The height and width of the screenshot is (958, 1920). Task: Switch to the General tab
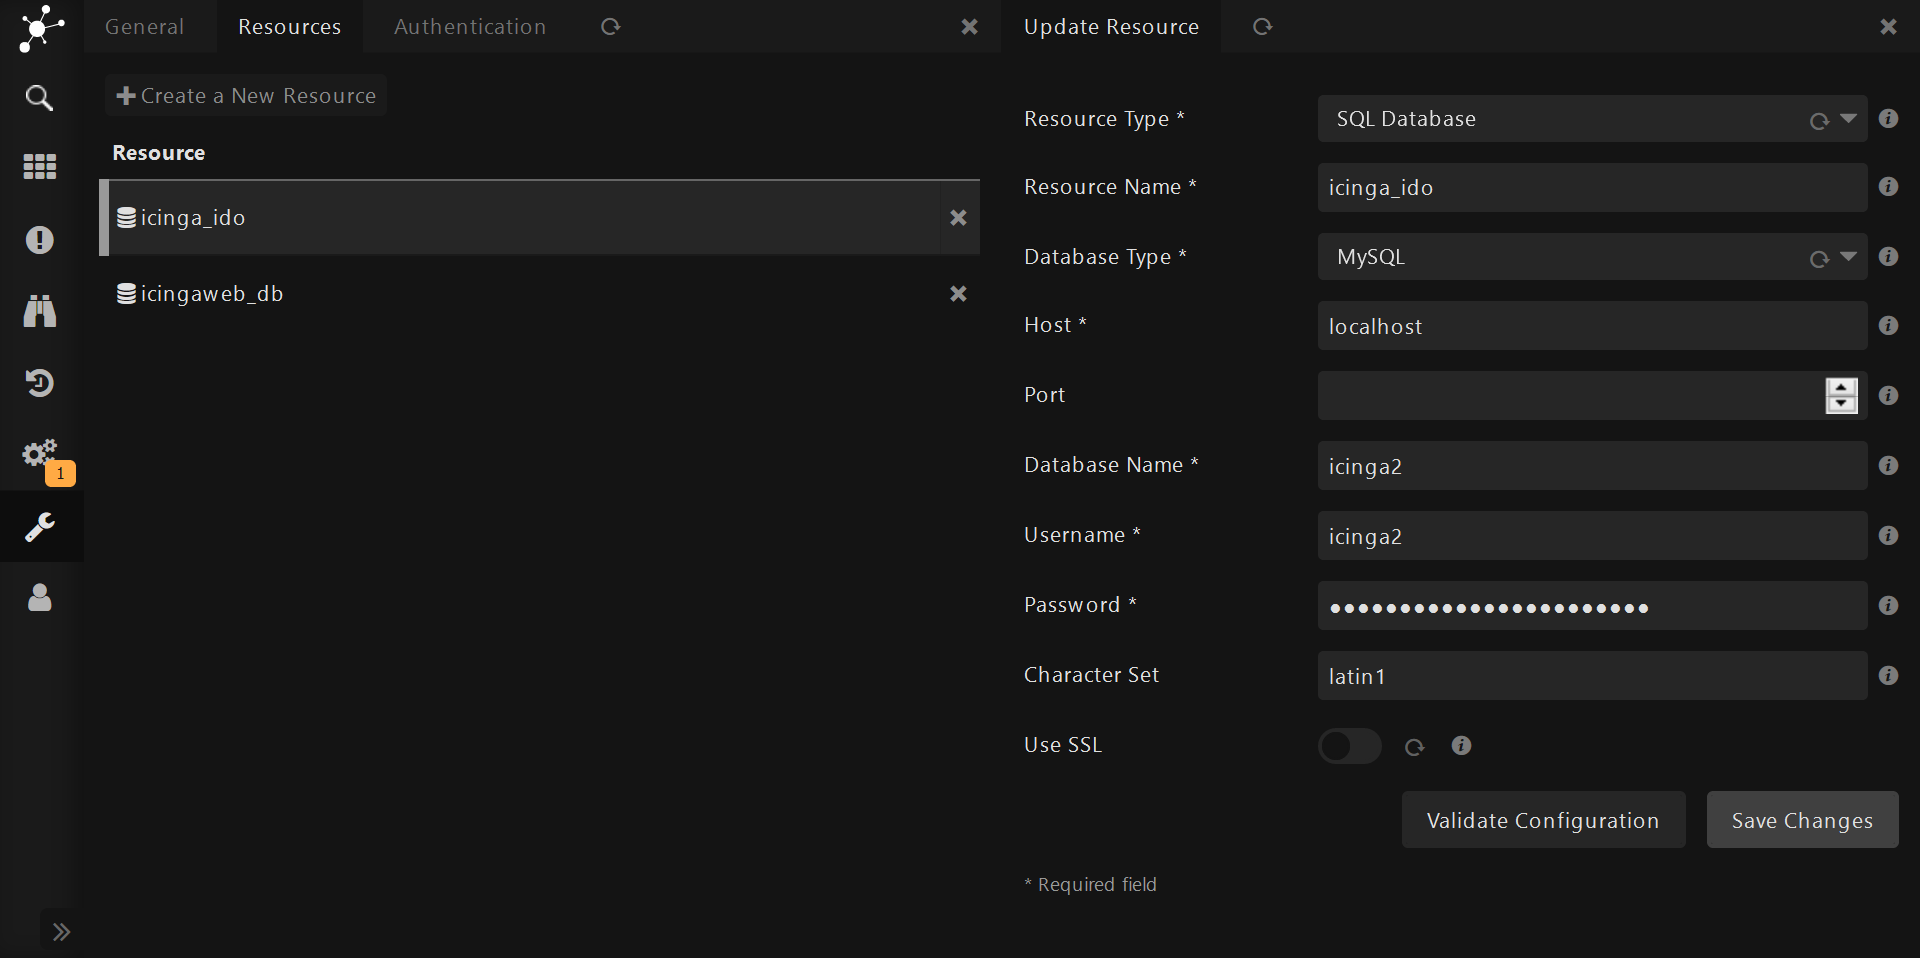coord(144,27)
